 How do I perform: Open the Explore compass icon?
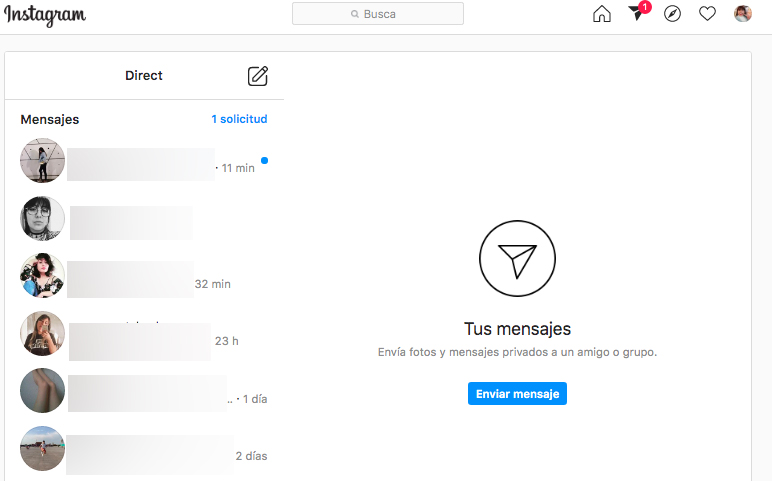672,14
